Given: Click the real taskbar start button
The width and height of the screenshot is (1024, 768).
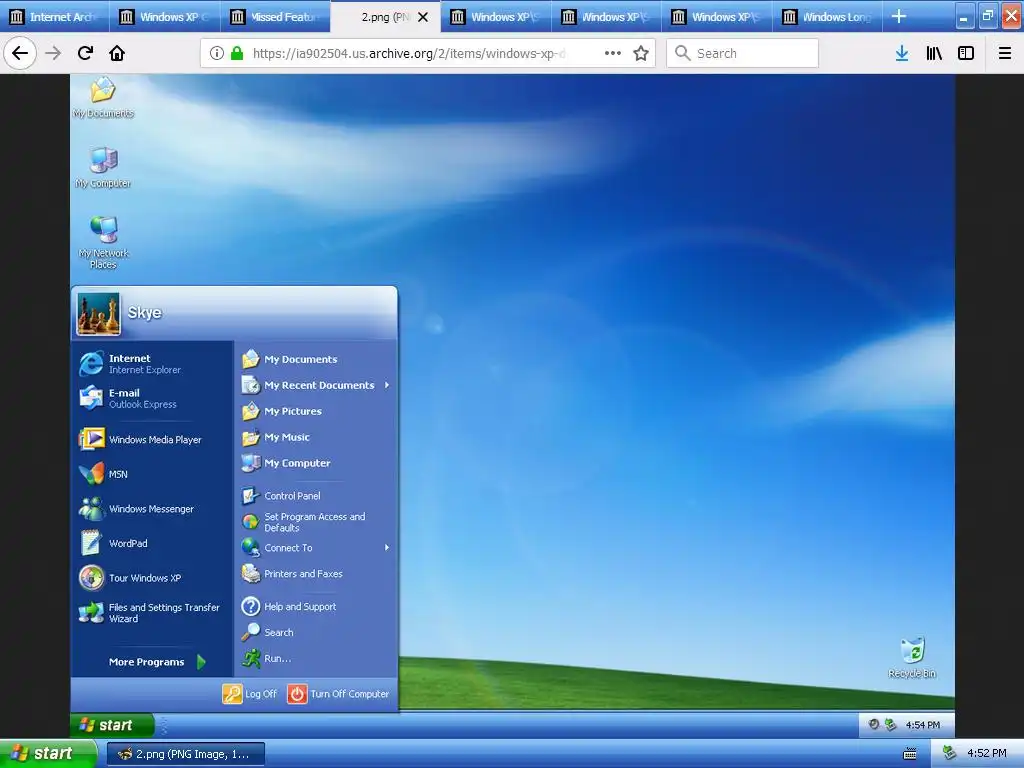Looking at the screenshot, I should coord(47,754).
